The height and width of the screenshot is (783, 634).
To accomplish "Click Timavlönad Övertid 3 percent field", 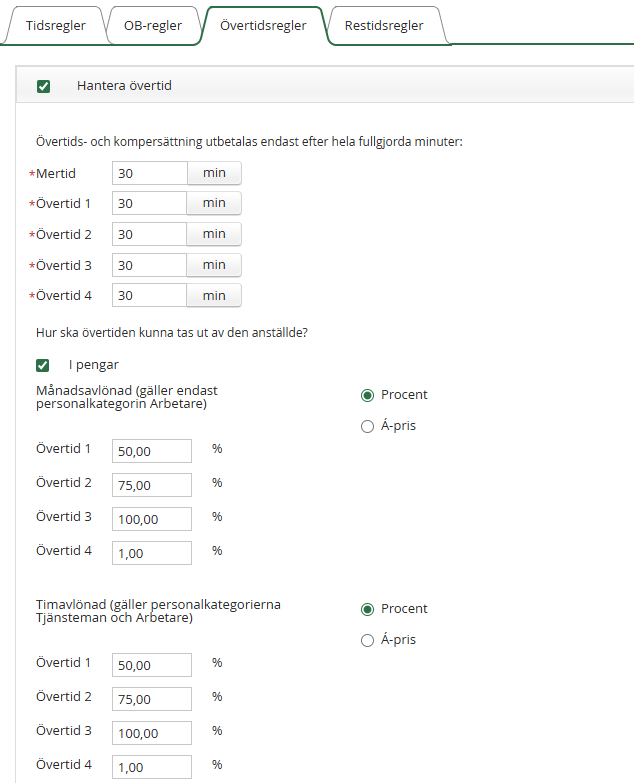I will pyautogui.click(x=151, y=733).
